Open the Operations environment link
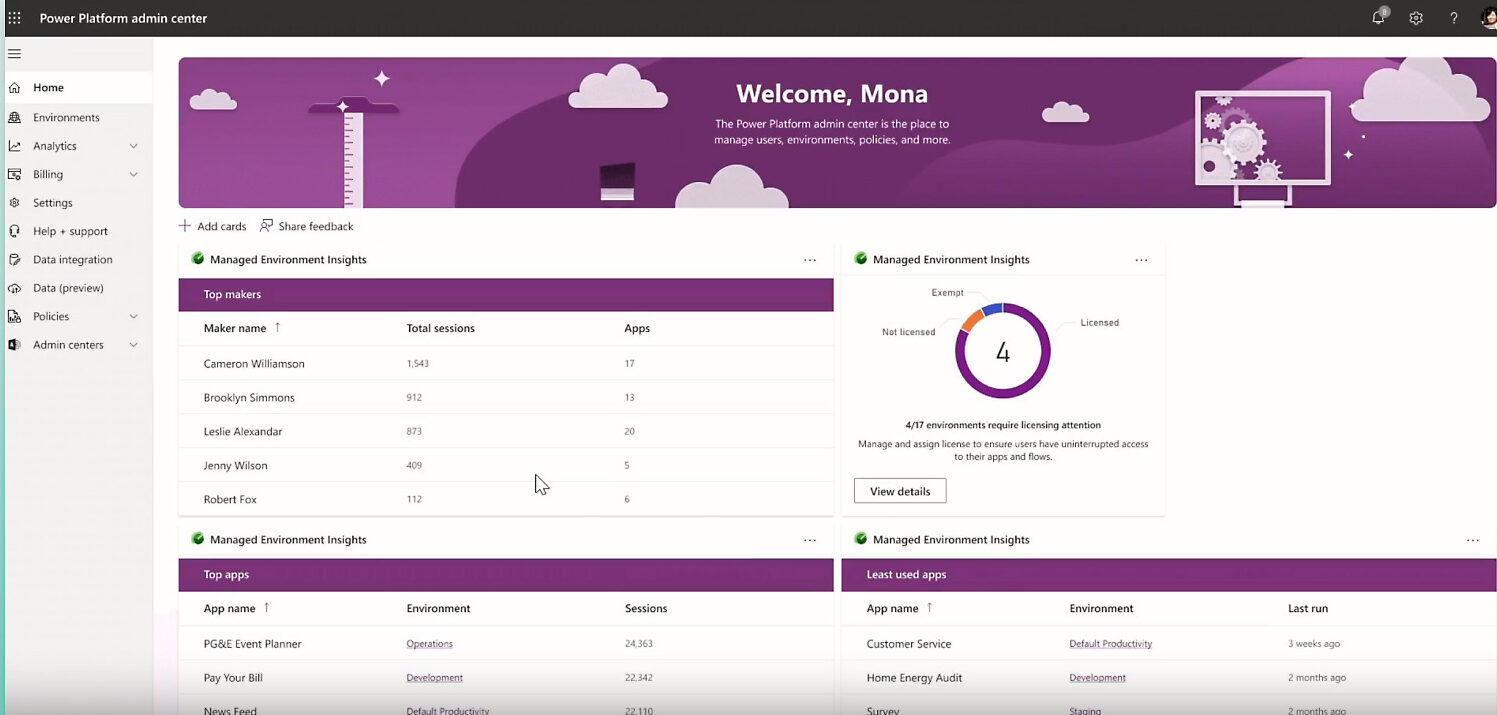This screenshot has height=715, width=1497. click(x=430, y=644)
